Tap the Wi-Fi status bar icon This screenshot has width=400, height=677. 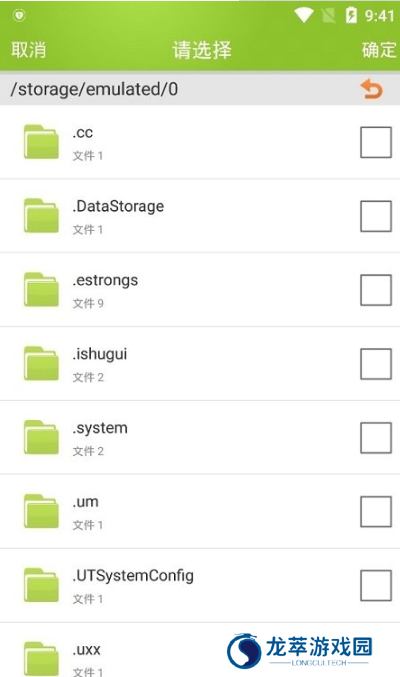(x=304, y=16)
